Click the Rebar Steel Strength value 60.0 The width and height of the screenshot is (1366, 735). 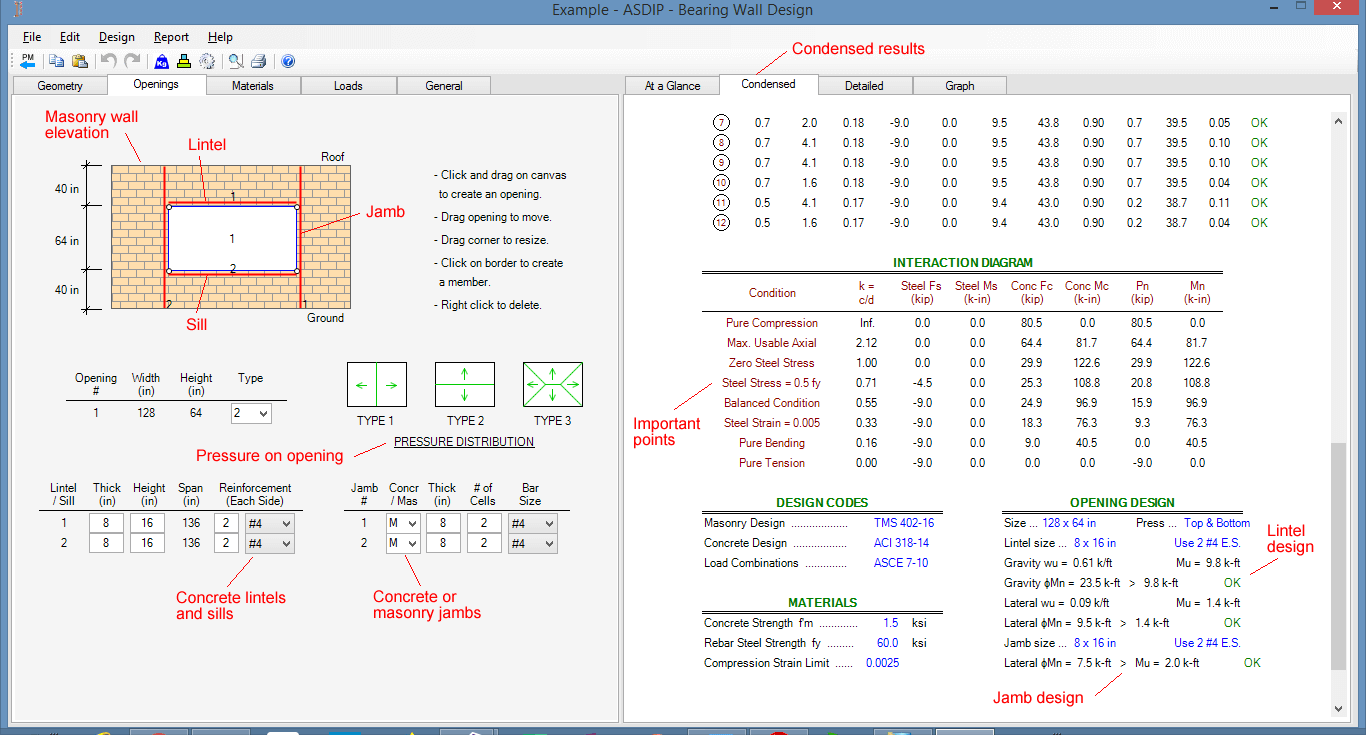(x=888, y=643)
